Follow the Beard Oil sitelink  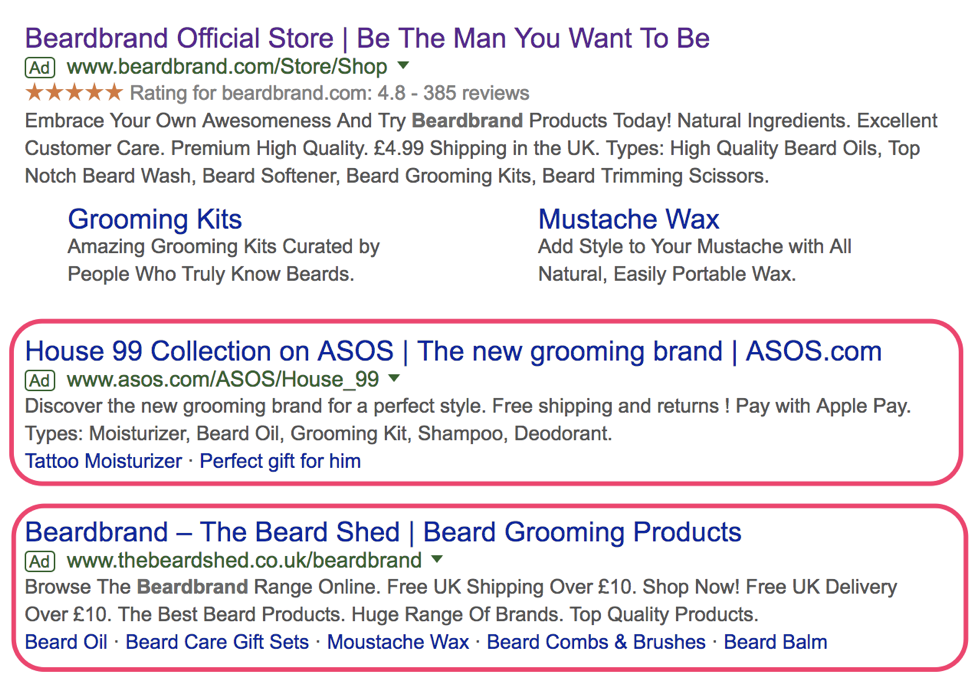(x=66, y=642)
